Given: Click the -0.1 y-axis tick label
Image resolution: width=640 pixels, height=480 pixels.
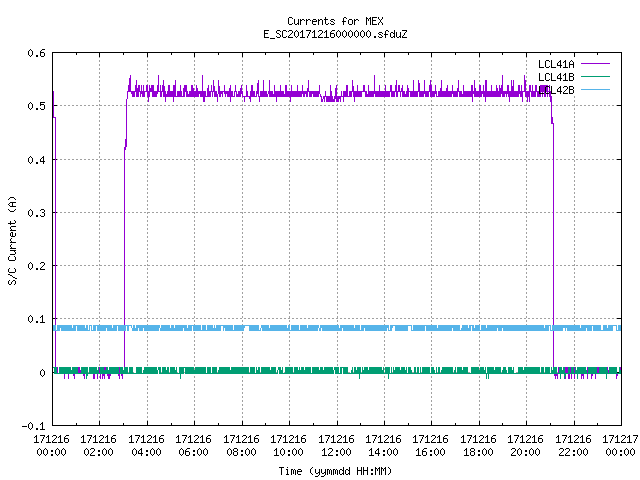Looking at the screenshot, I should [x=33, y=426].
